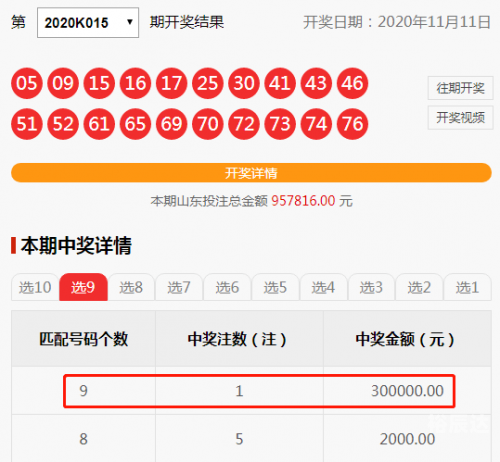Viewport: 500px width, 462px height.
Task: Click the red ball numbered 76
Action: (352, 124)
